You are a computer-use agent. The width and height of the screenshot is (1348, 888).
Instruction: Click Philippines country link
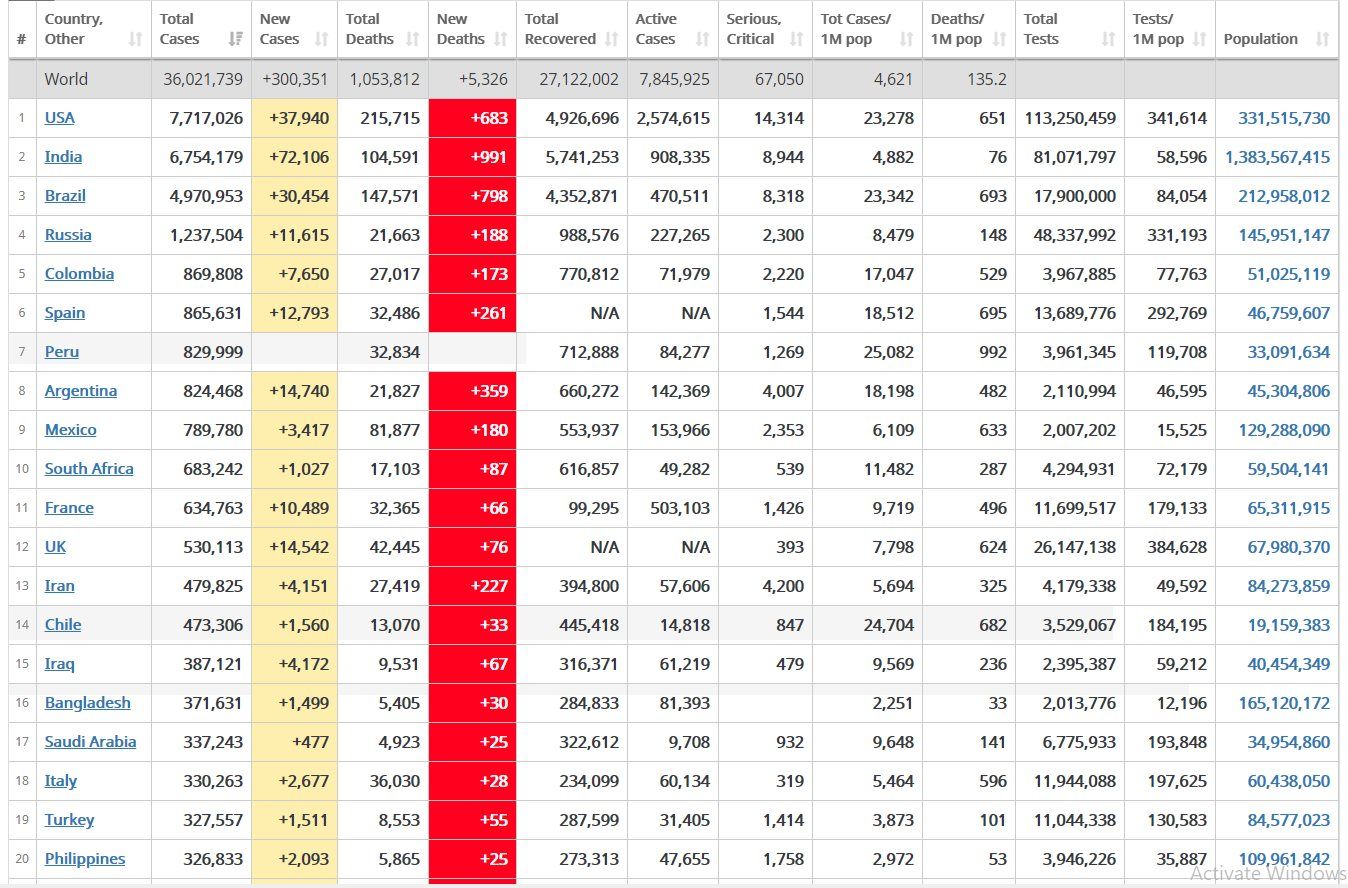[85, 859]
